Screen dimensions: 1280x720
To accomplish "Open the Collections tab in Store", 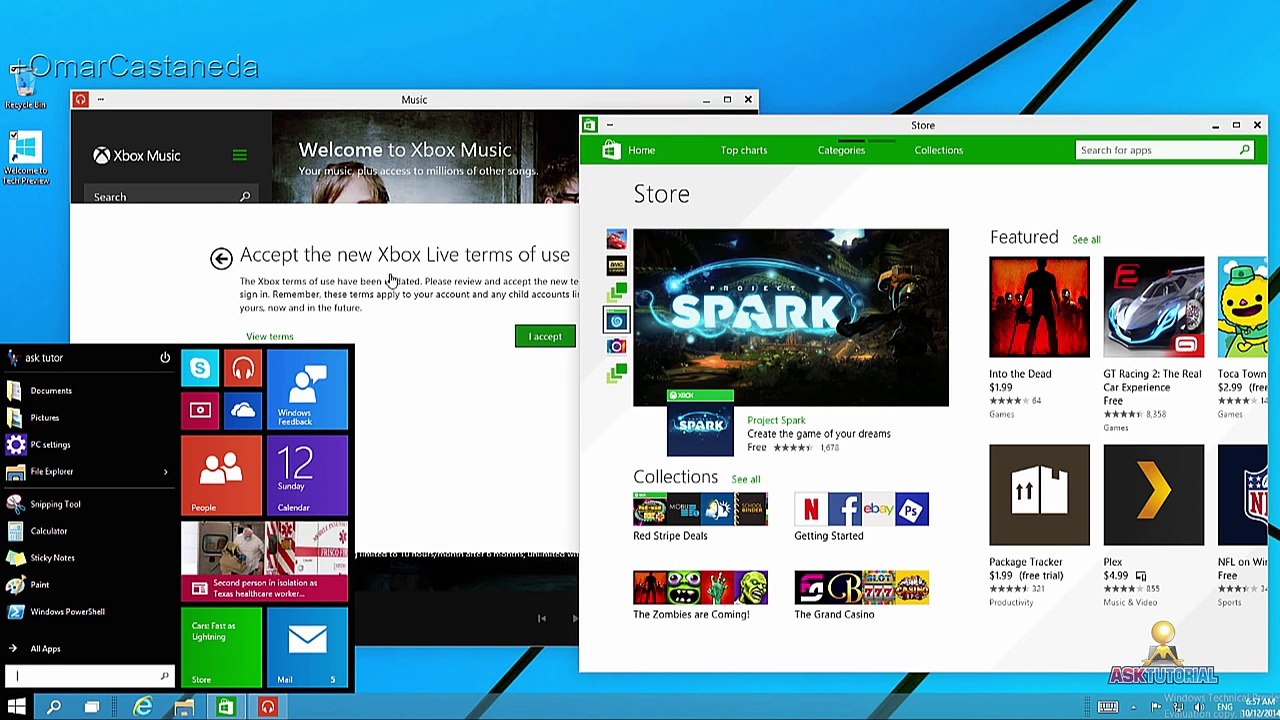I will click(x=938, y=150).
